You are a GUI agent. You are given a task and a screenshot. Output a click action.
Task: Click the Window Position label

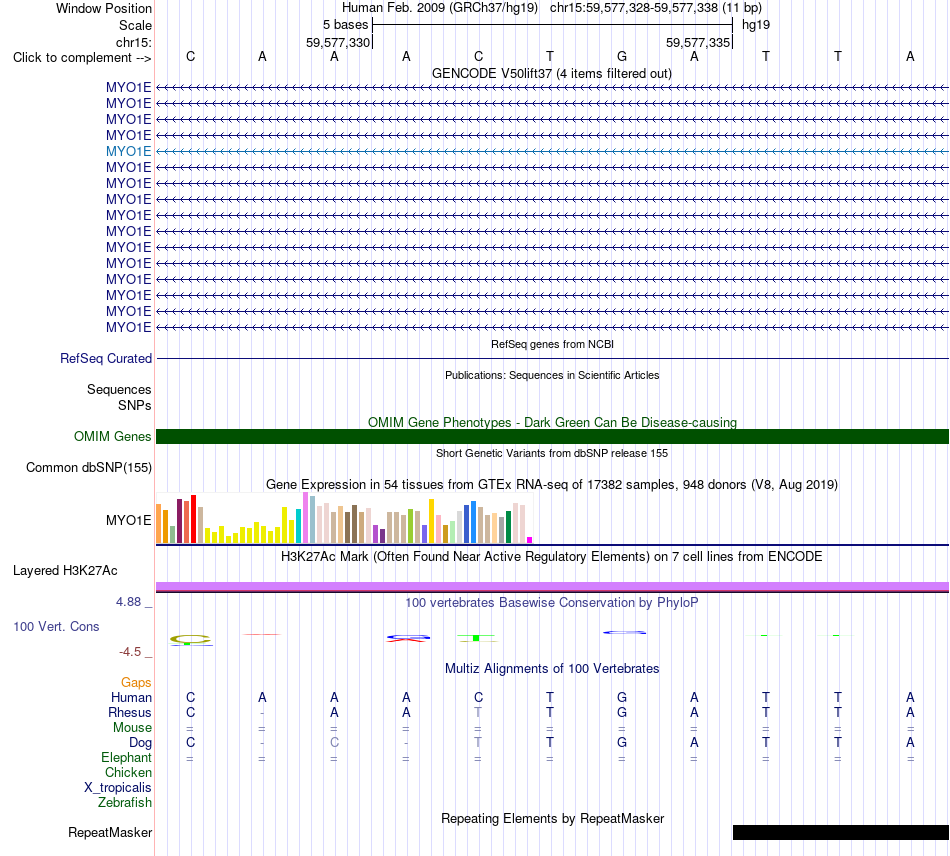(104, 8)
